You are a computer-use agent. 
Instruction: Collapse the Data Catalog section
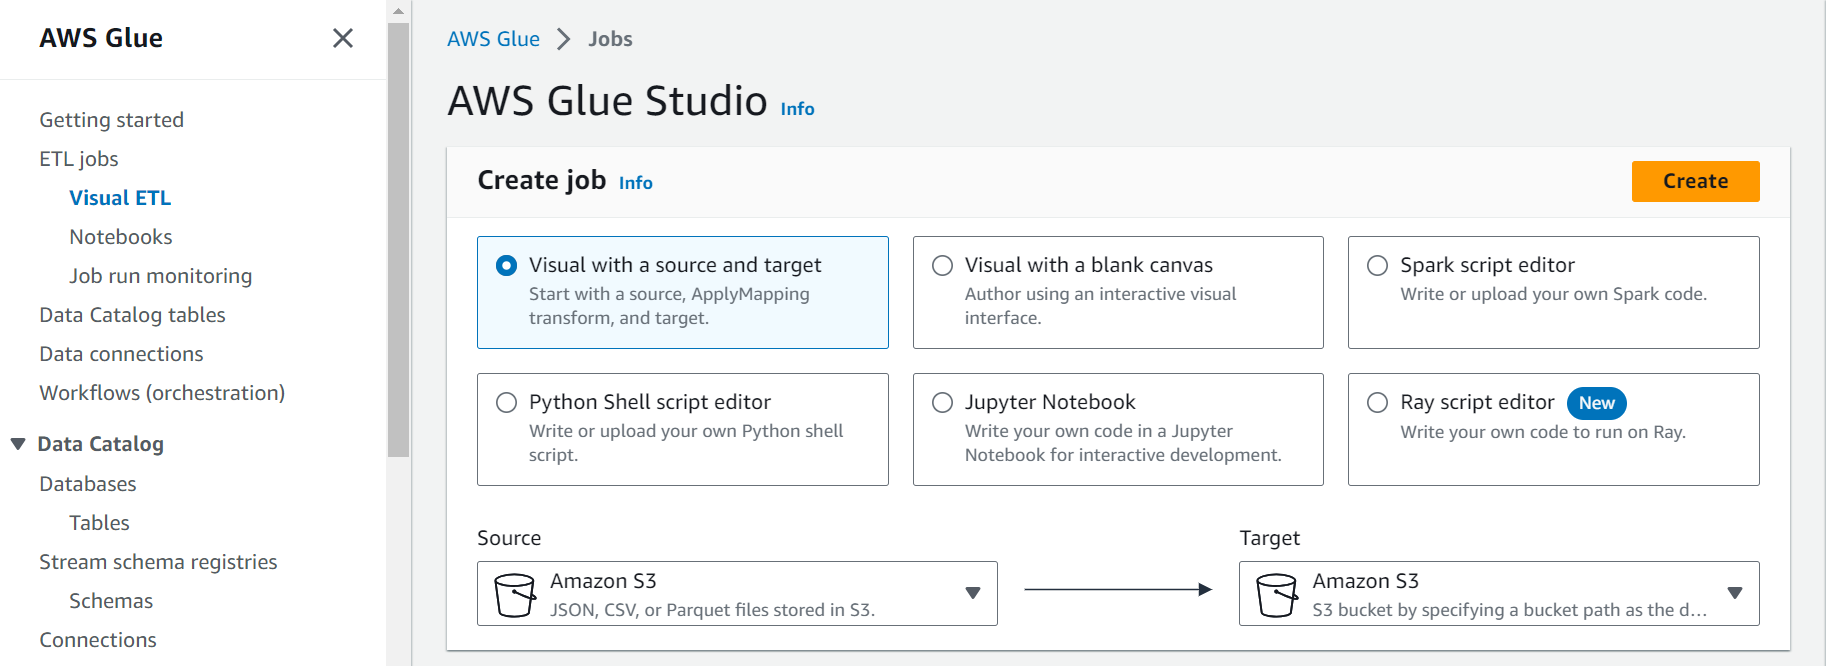18,444
